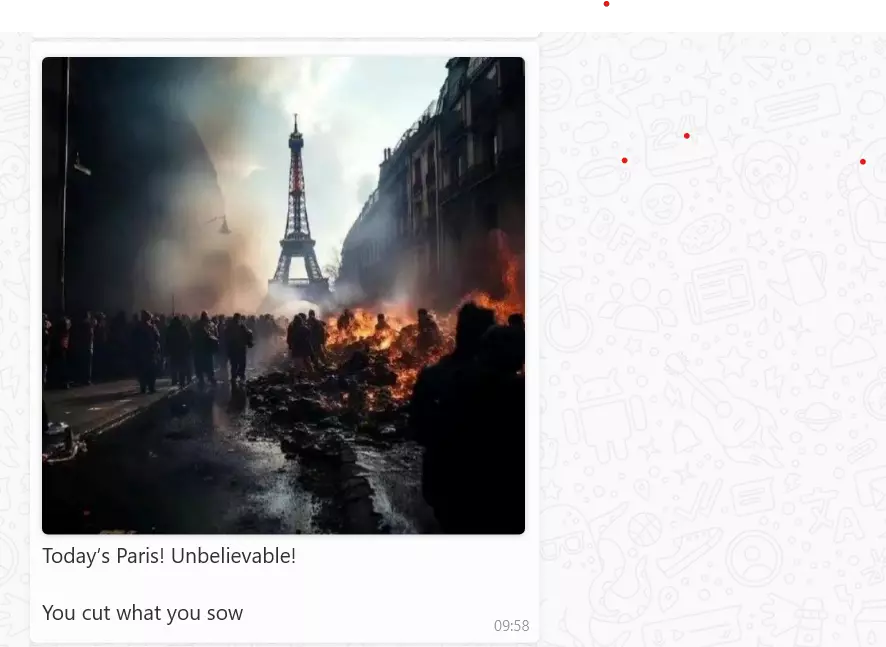Screen dimensions: 886x647
Task: Open the burning Paris Eiffel Tower image
Action: click(x=283, y=295)
